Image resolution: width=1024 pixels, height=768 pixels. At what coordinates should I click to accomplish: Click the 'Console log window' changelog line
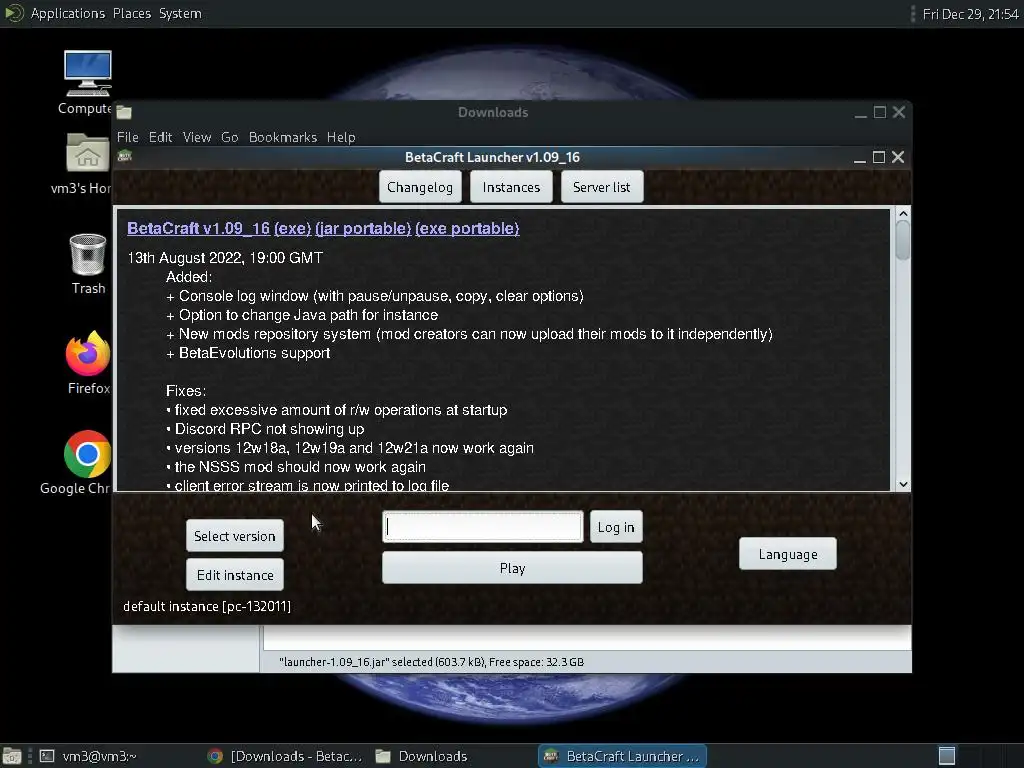[375, 296]
